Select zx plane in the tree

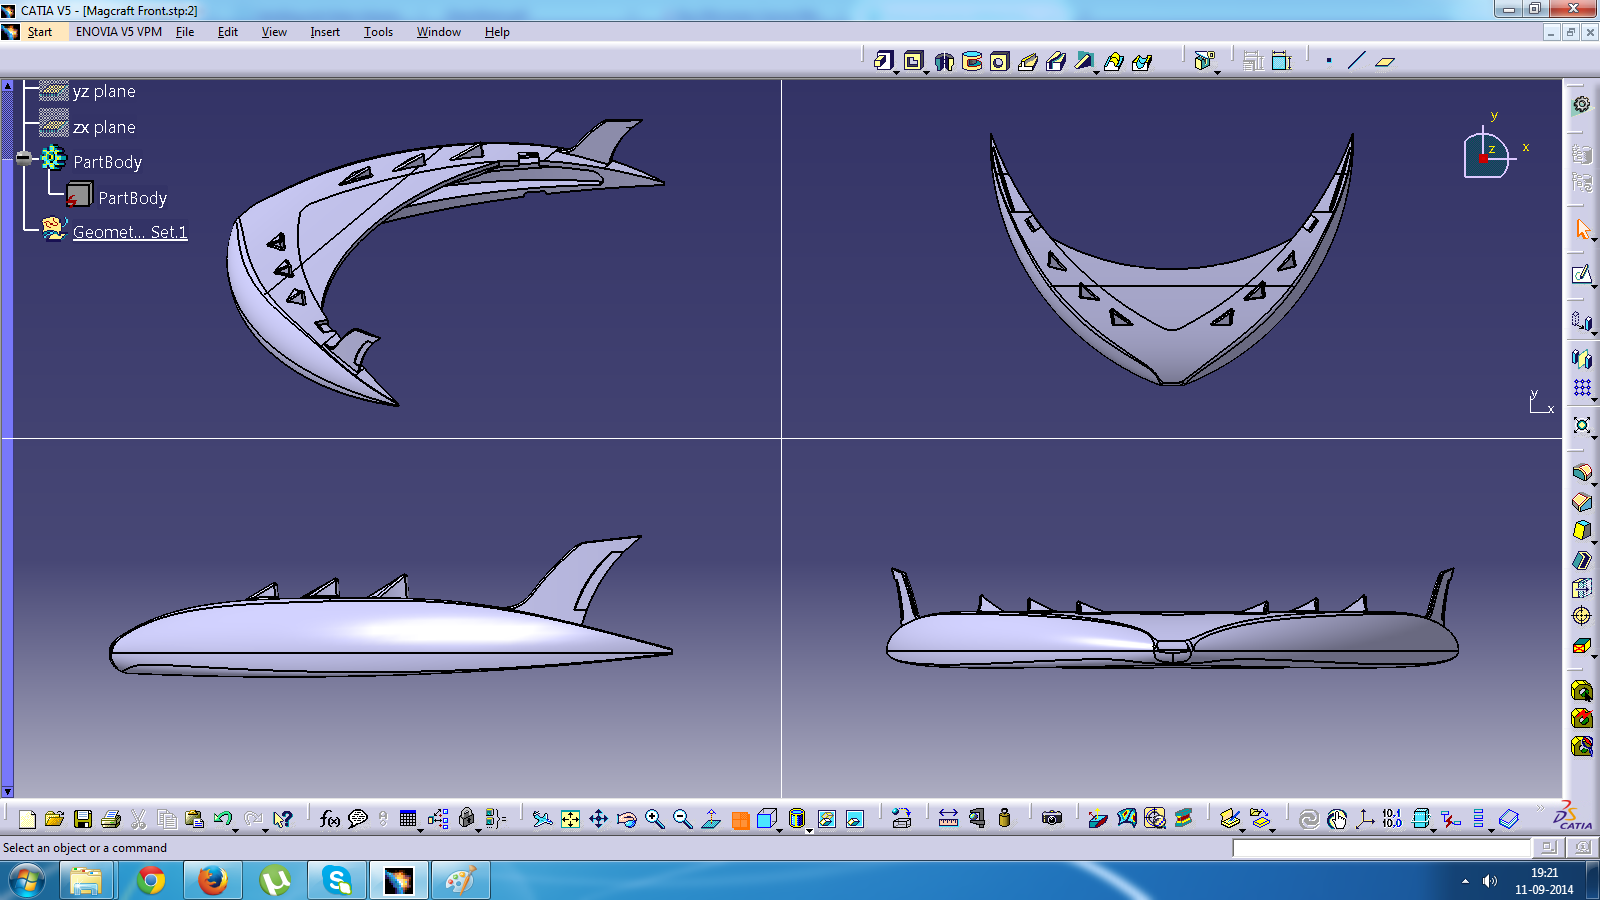pos(104,127)
